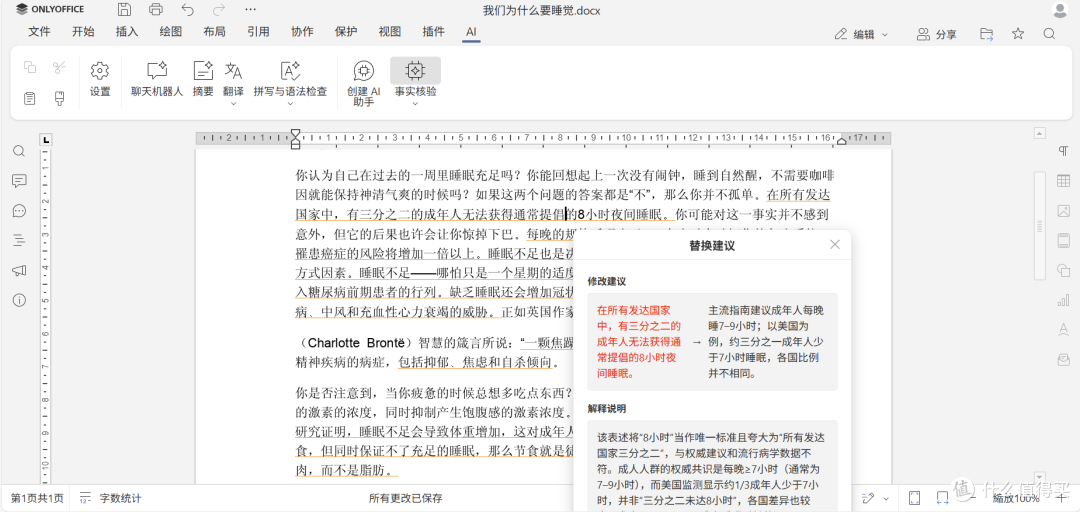
Task: Switch to the 插件 tab
Action: click(433, 32)
